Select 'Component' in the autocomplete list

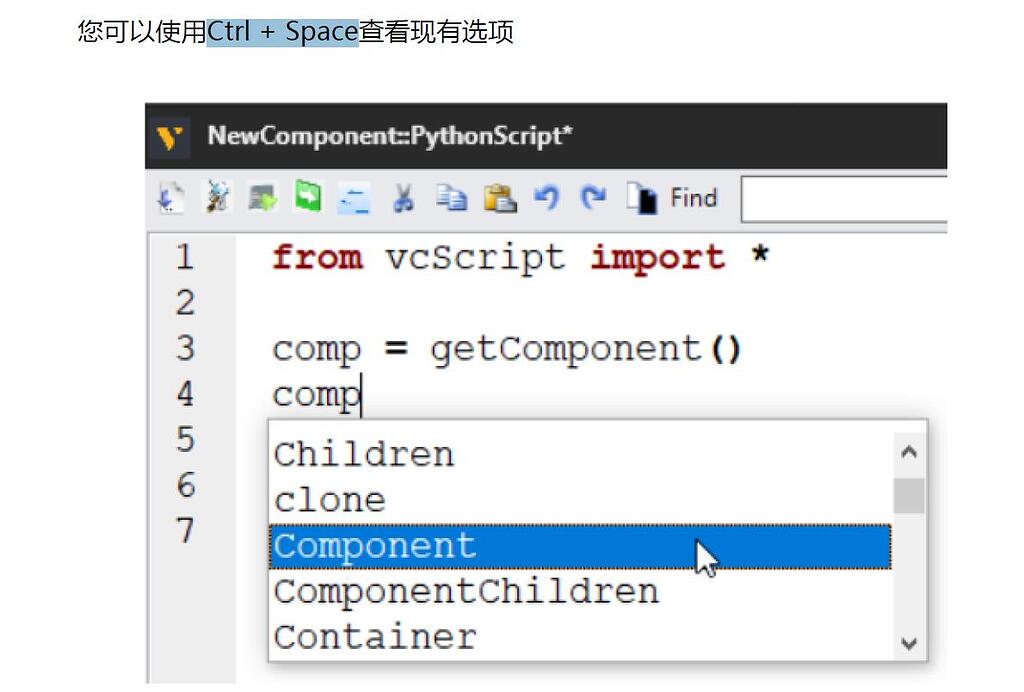tap(374, 546)
